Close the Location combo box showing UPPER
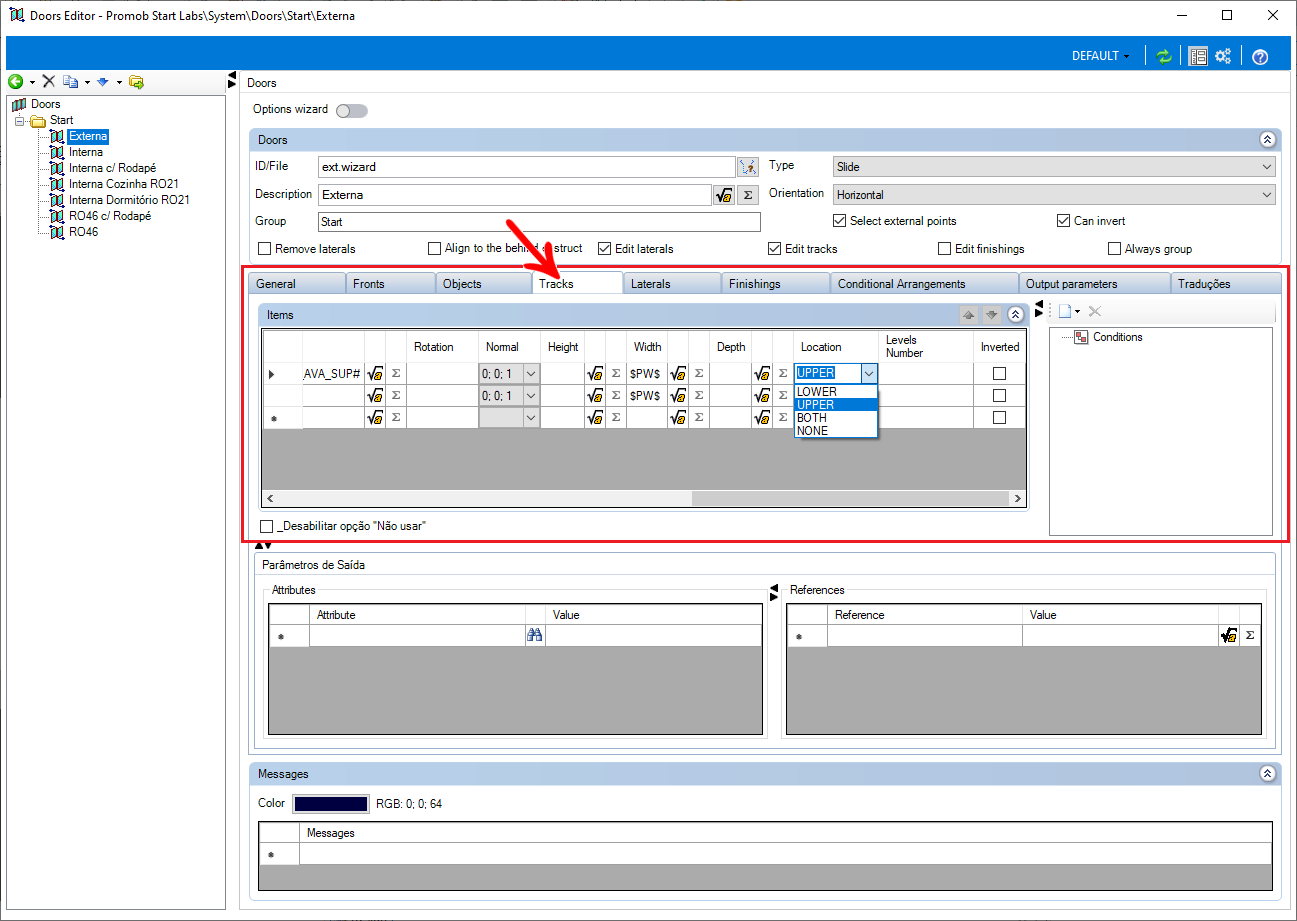This screenshot has width=1297, height=921. coord(869,373)
